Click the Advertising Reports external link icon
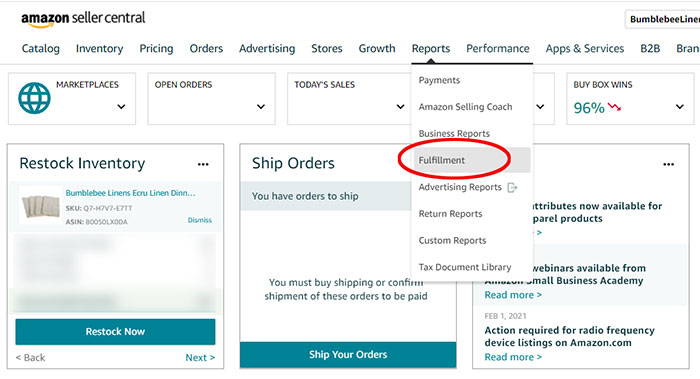The image size is (700, 379). tap(512, 187)
